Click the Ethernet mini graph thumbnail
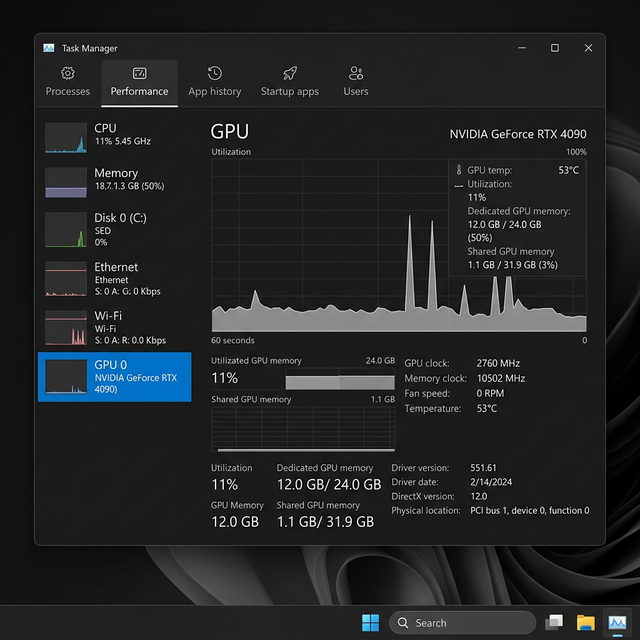The width and height of the screenshot is (640, 640). click(x=66, y=279)
